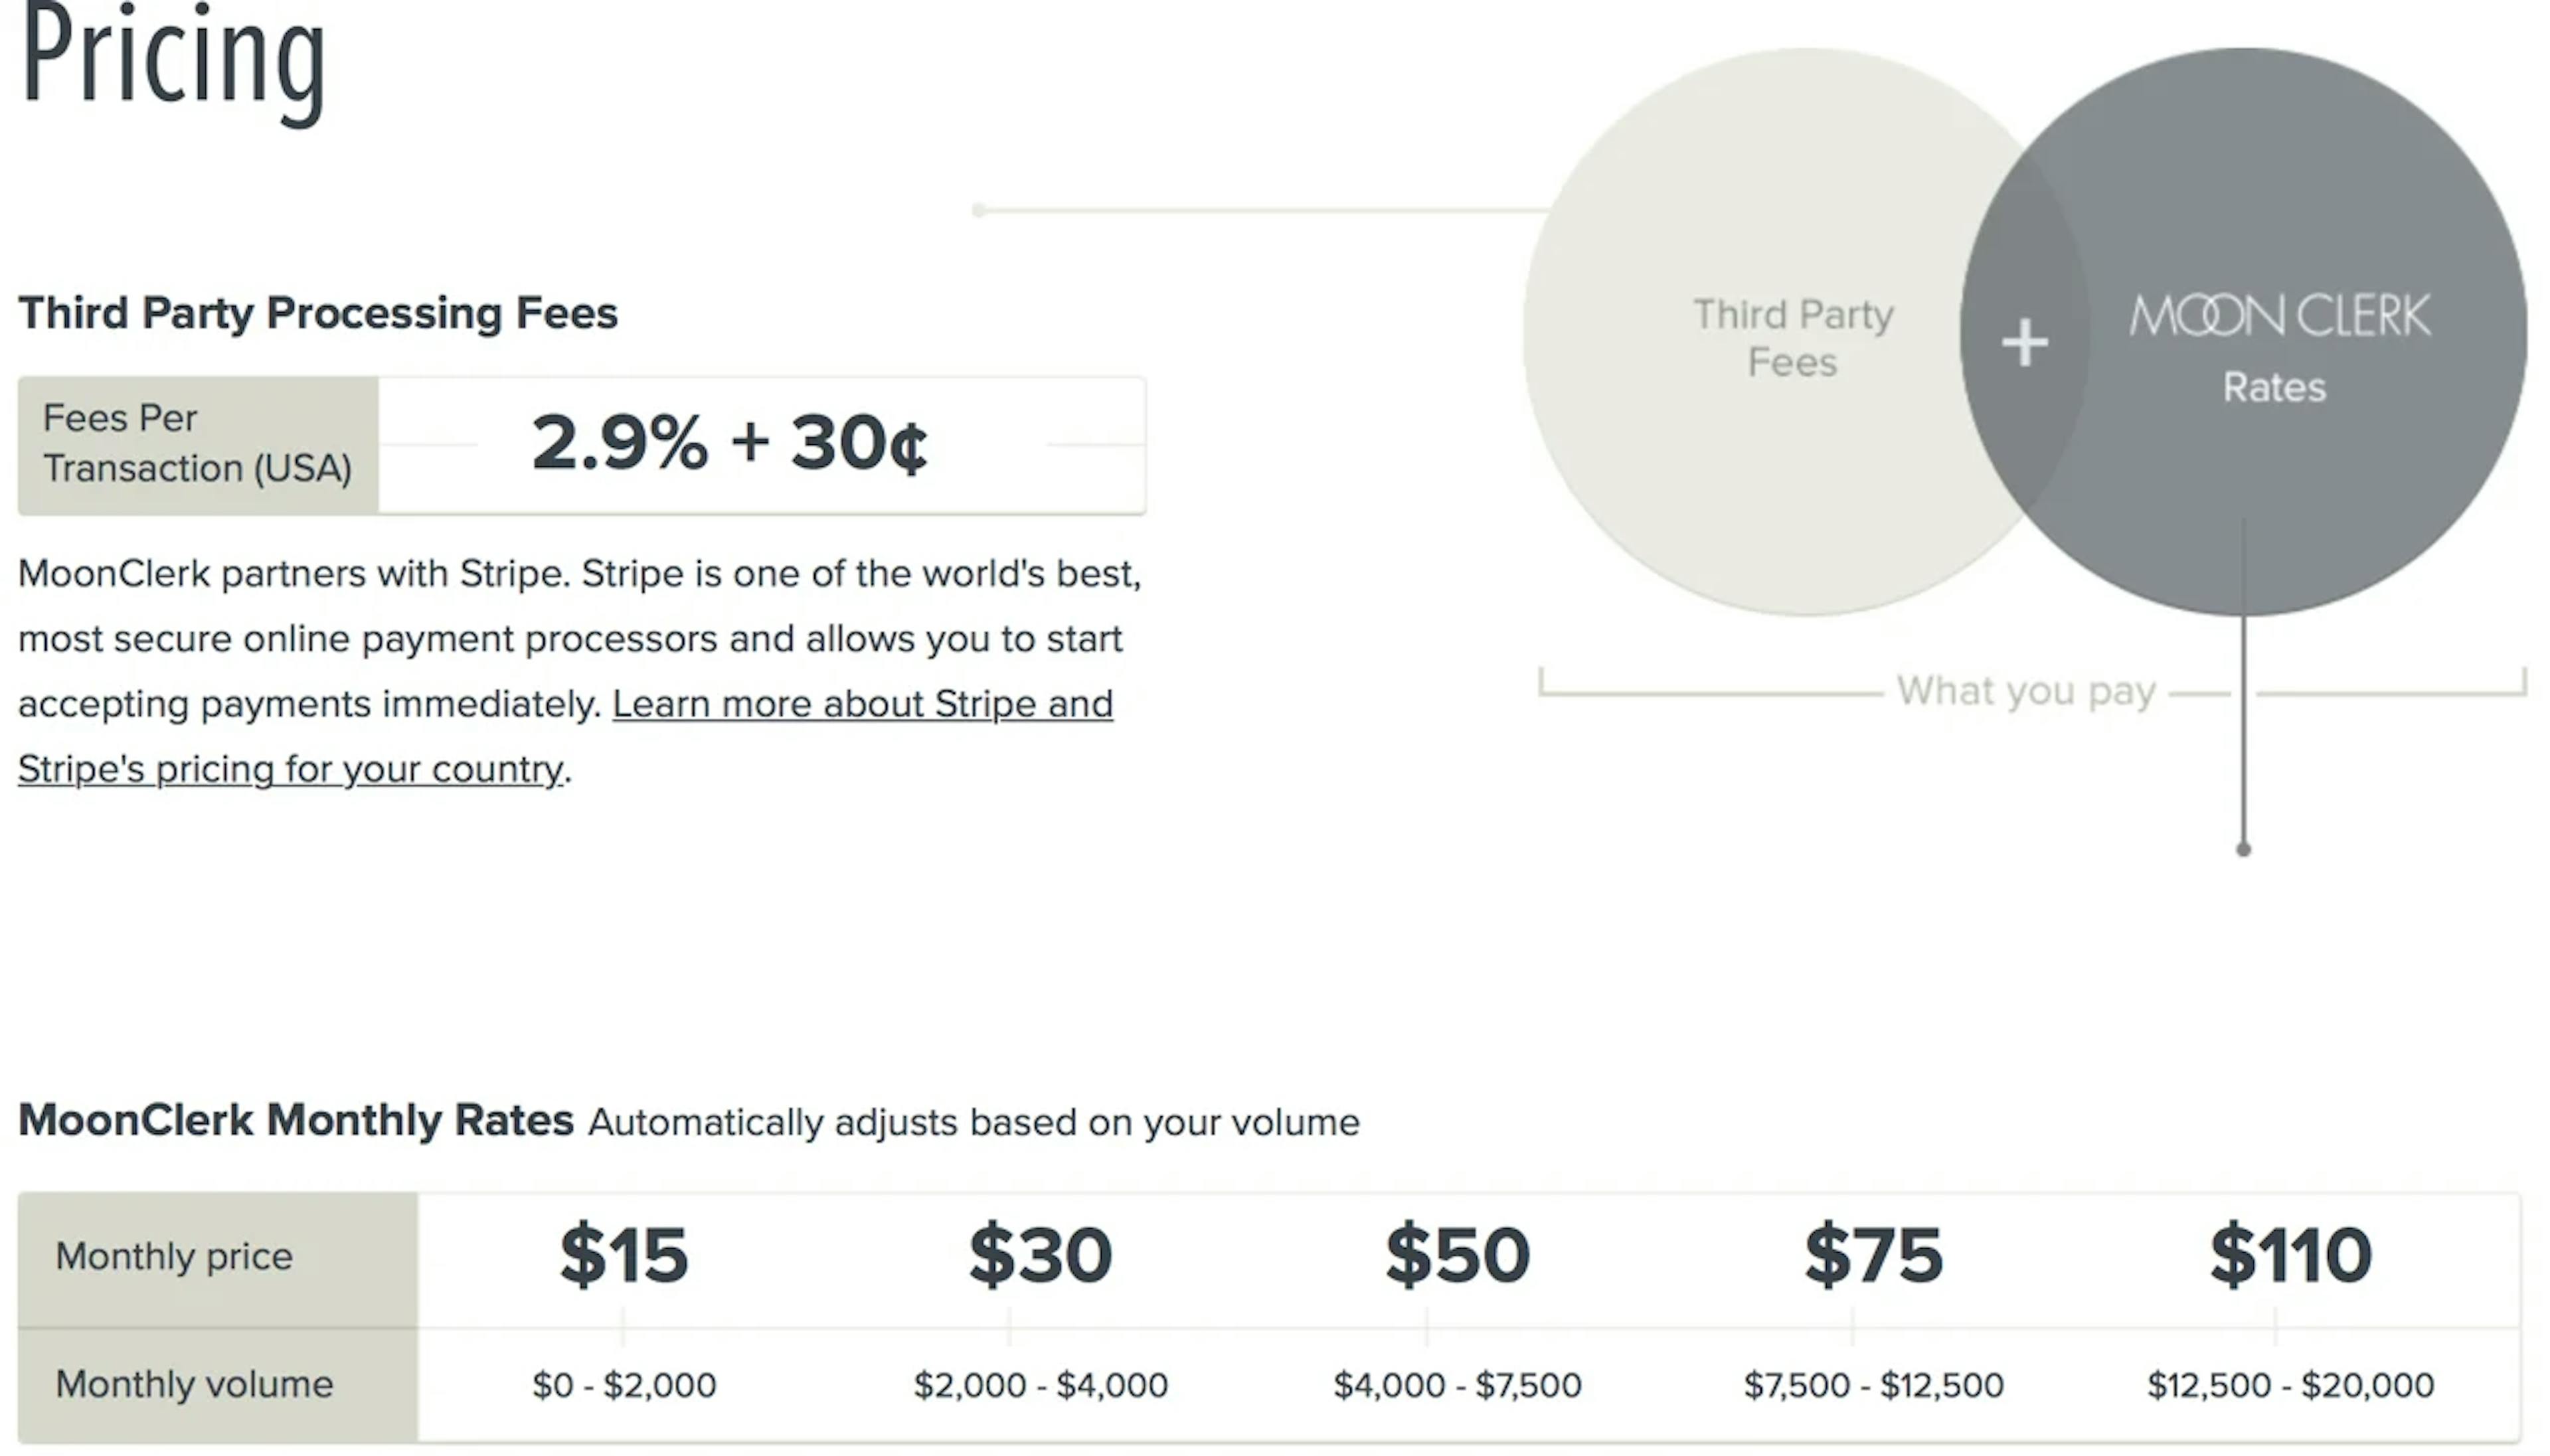Click the Monthly price row header
The width and height of the screenshot is (2550, 1456).
point(174,1256)
